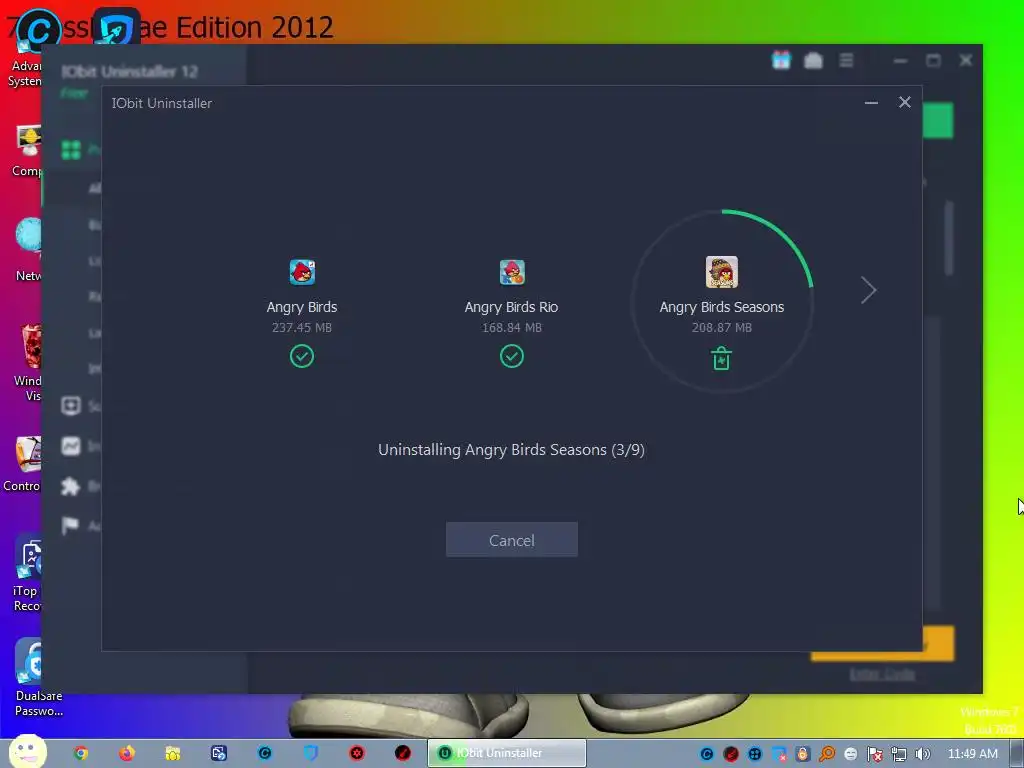
Task: Click the flag Action Center sidebar icon
Action: [70, 525]
